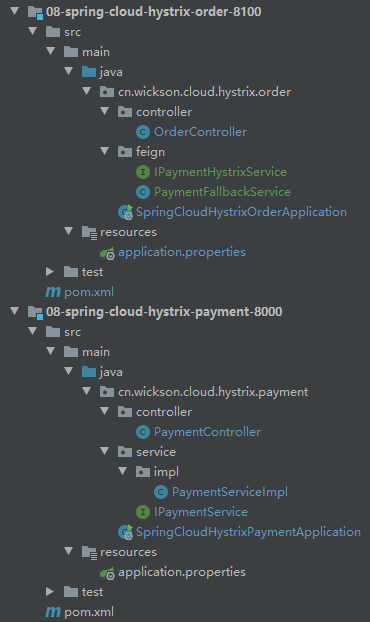Viewport: 370px width, 622px height.
Task: Collapse resources folder in payment-8000 module
Action: coord(69,551)
